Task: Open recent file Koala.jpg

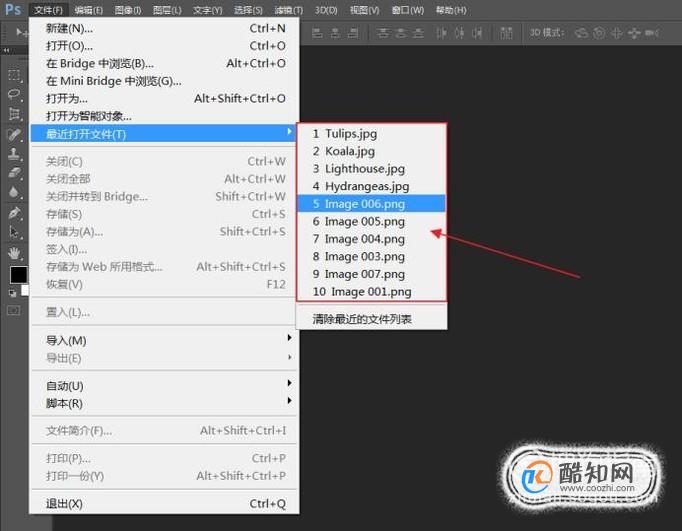Action: pos(371,151)
